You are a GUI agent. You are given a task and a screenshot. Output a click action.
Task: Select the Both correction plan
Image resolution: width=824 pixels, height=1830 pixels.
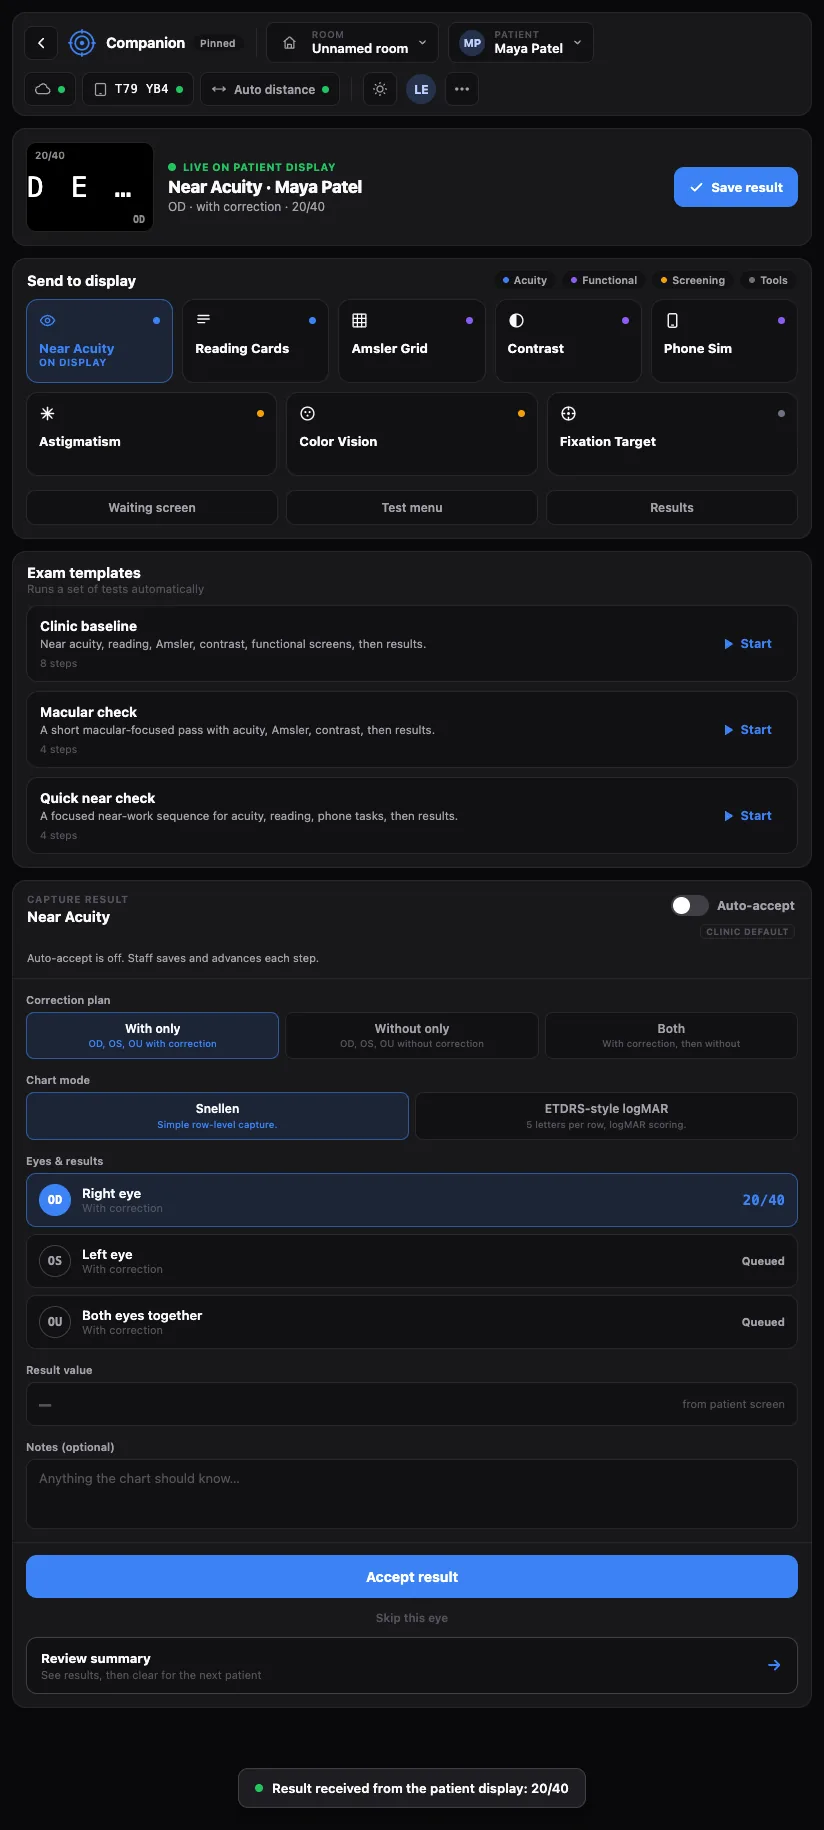[671, 1035]
